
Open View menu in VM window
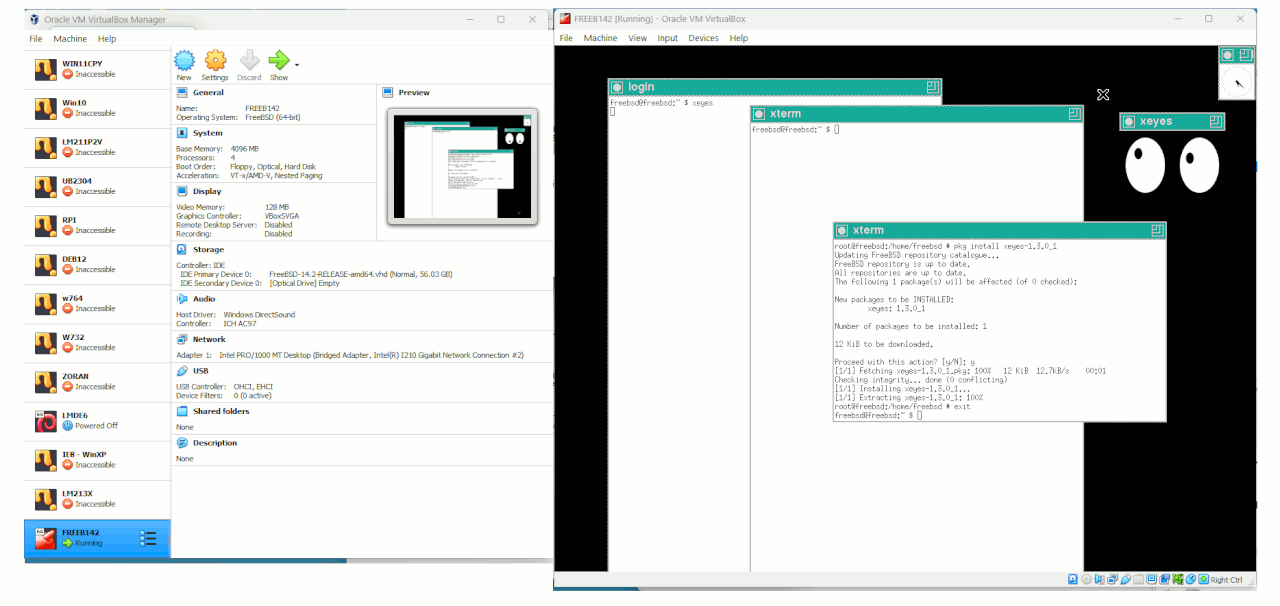pyautogui.click(x=637, y=38)
